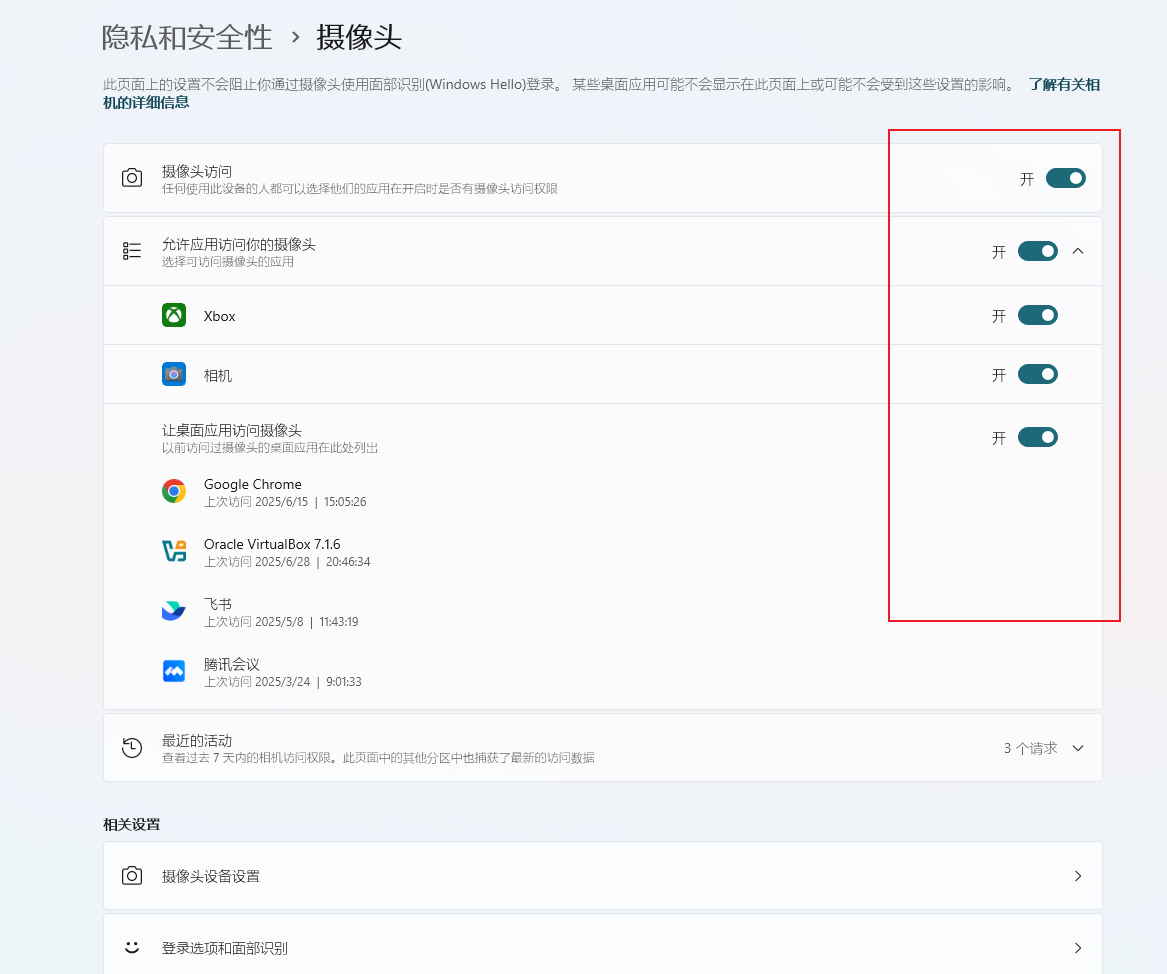The image size is (1167, 974).
Task: Click the 腾讯会议 app icon
Action: click(174, 671)
